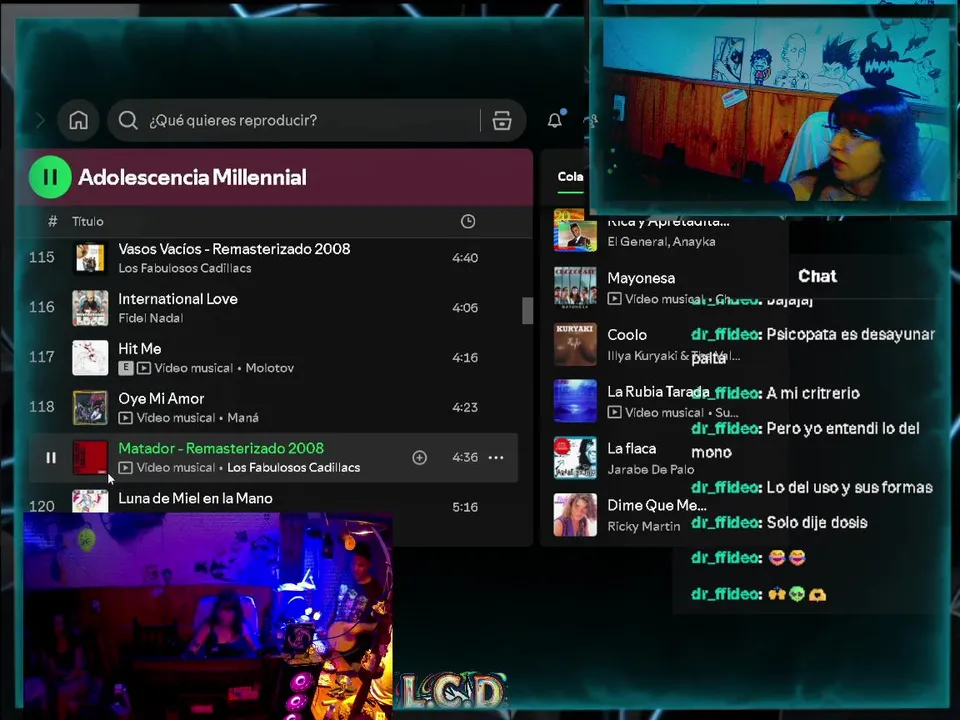Click the explicit E badge on Hit Me
This screenshot has width=960, height=720.
point(126,368)
